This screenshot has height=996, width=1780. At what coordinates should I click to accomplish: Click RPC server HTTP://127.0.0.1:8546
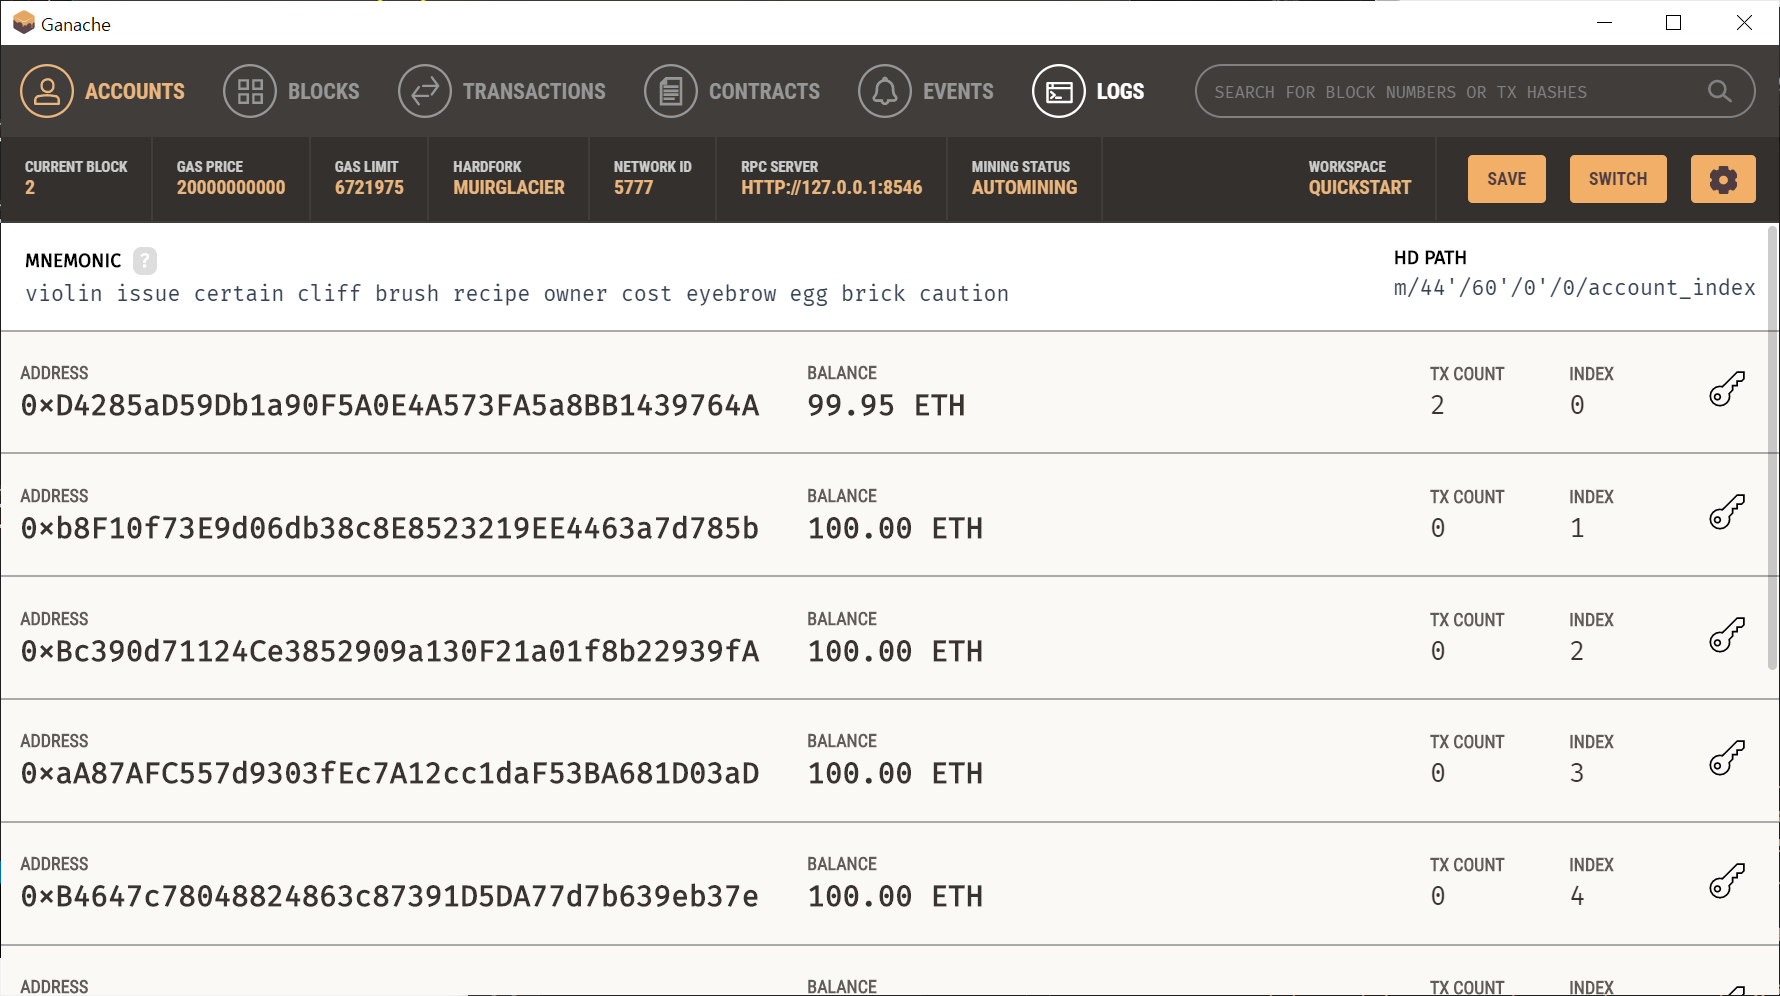(x=831, y=188)
